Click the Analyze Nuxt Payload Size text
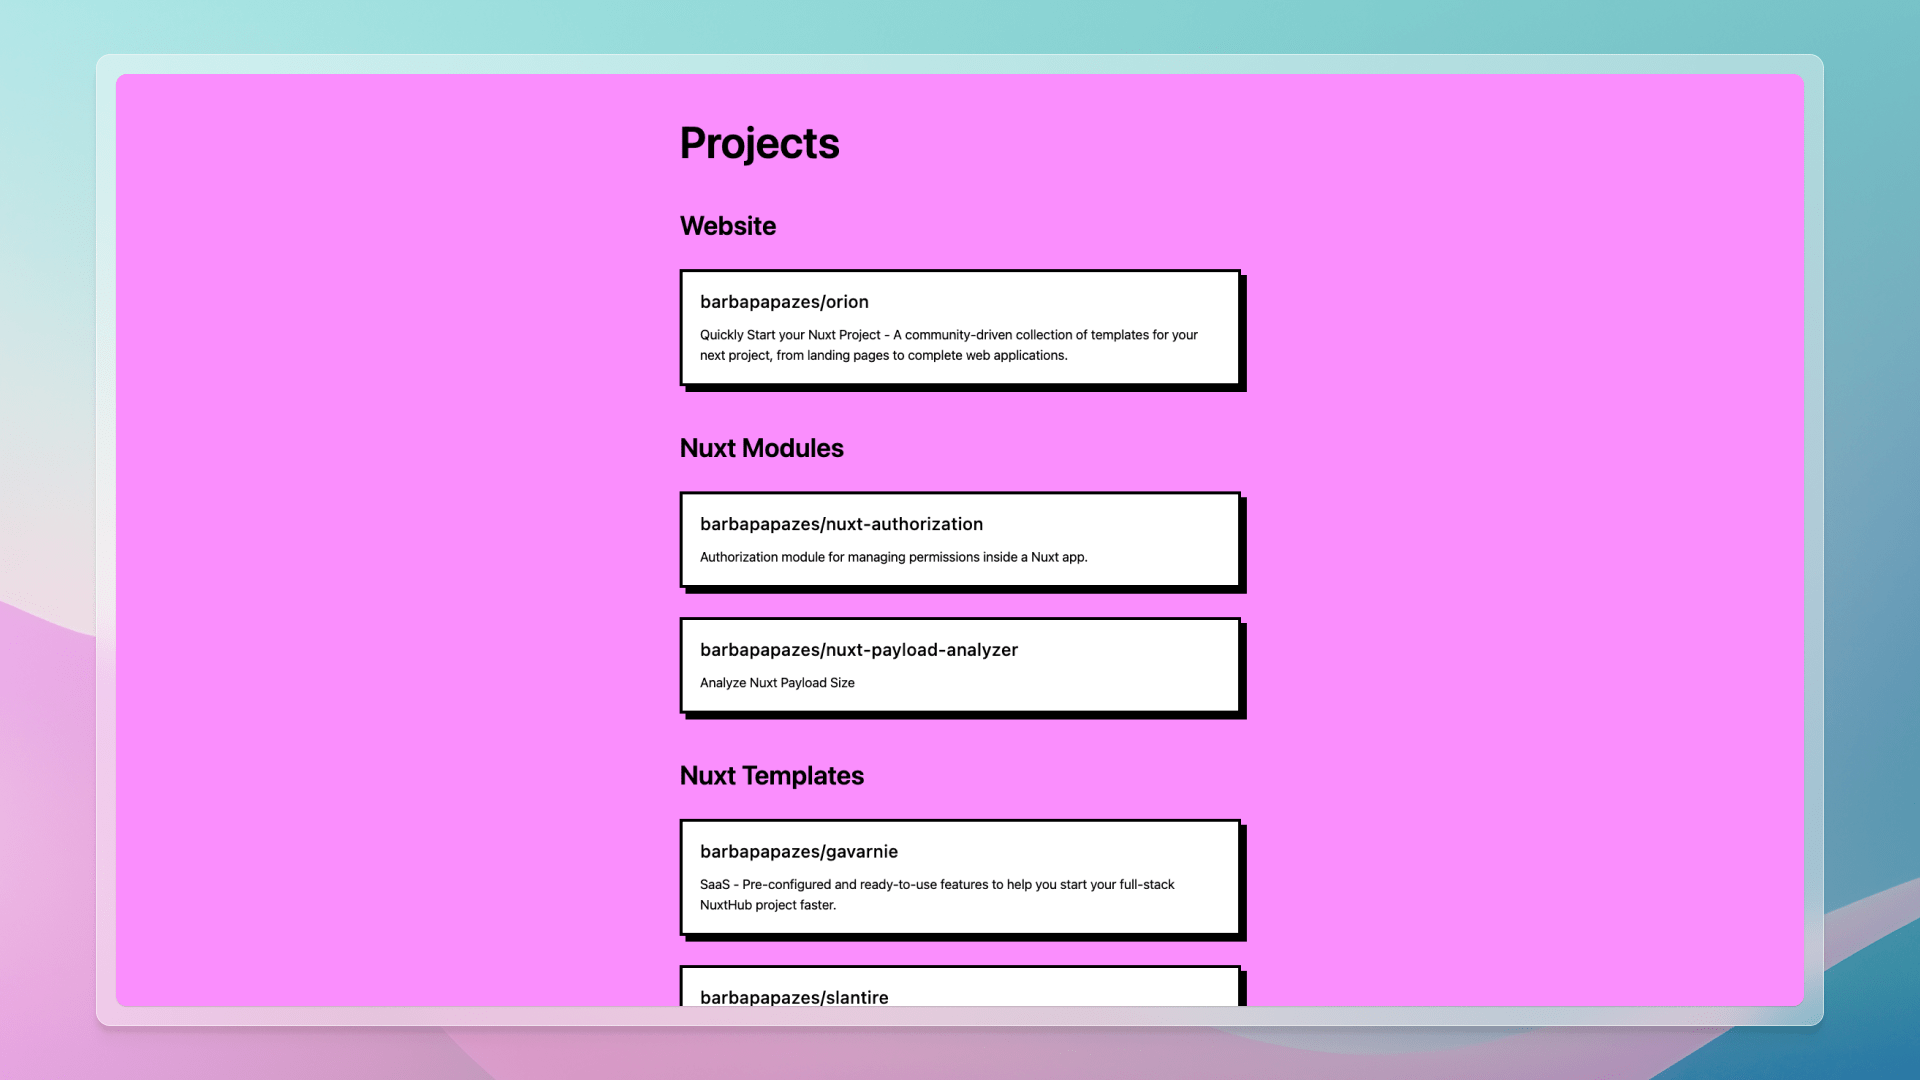1920x1080 pixels. (777, 682)
